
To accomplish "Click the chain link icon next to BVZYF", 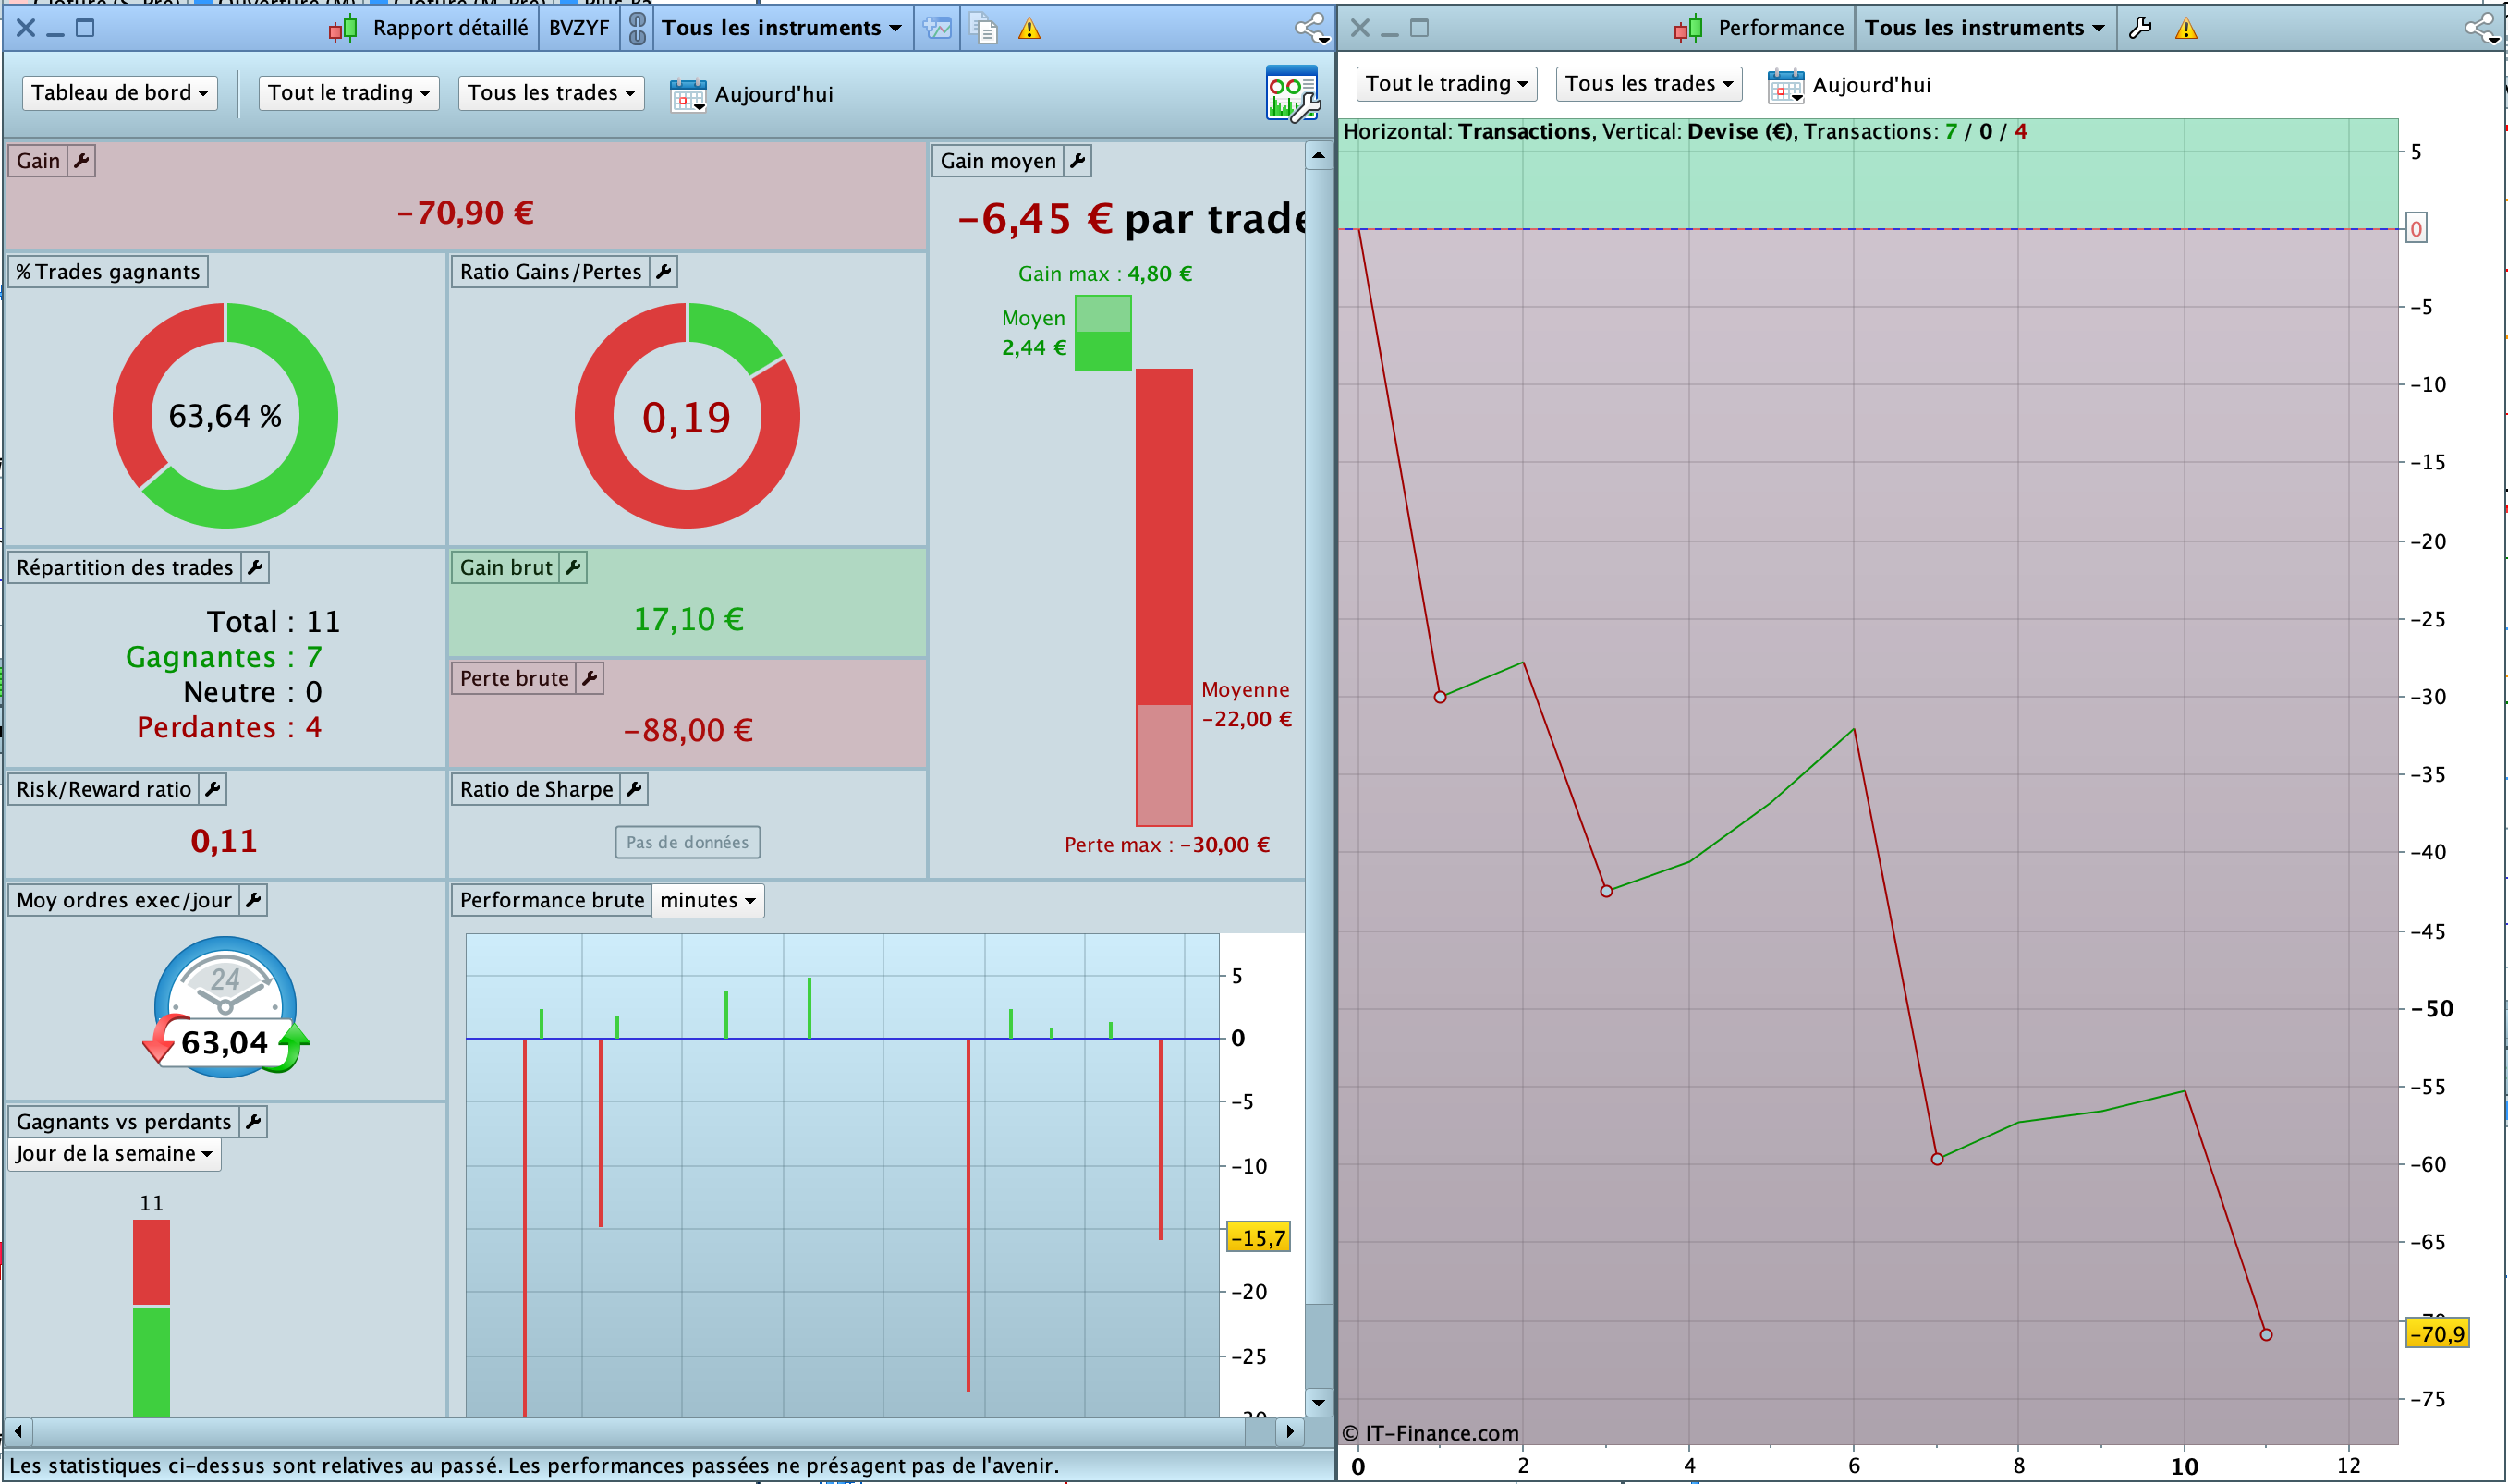I will coord(637,28).
